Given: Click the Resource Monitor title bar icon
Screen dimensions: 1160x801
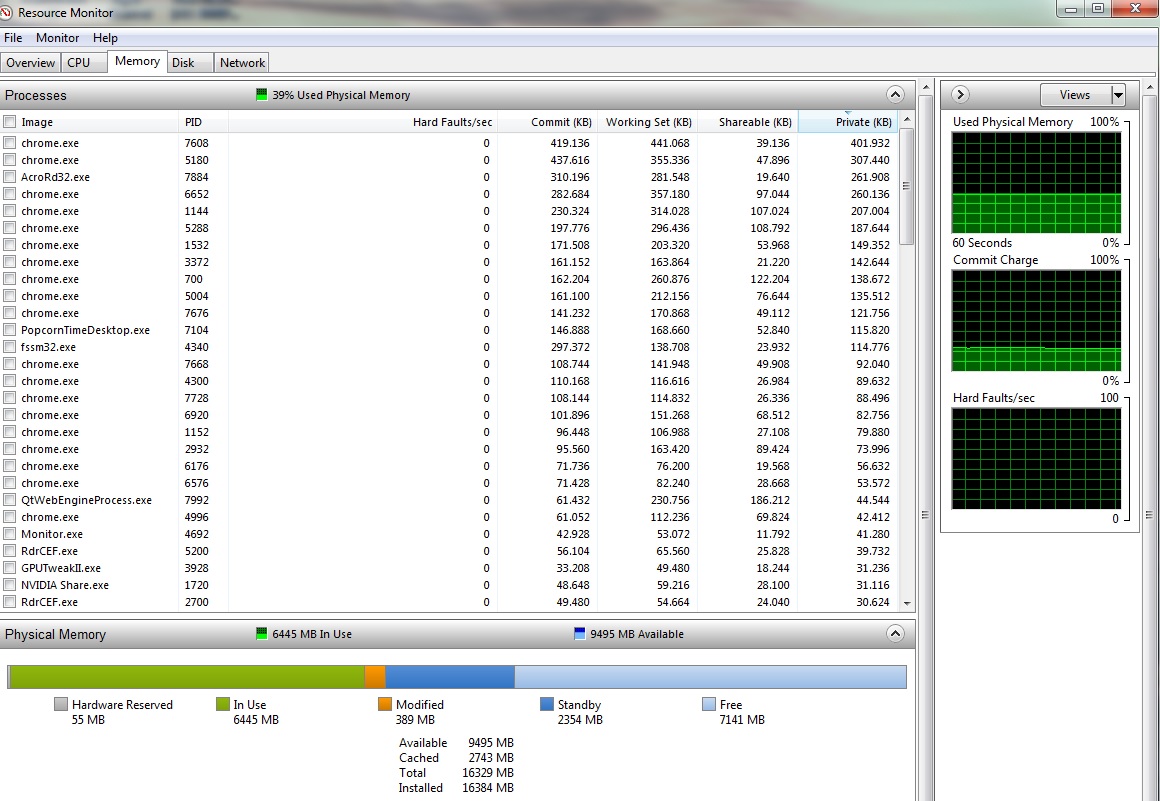Looking at the screenshot, I should (x=9, y=13).
